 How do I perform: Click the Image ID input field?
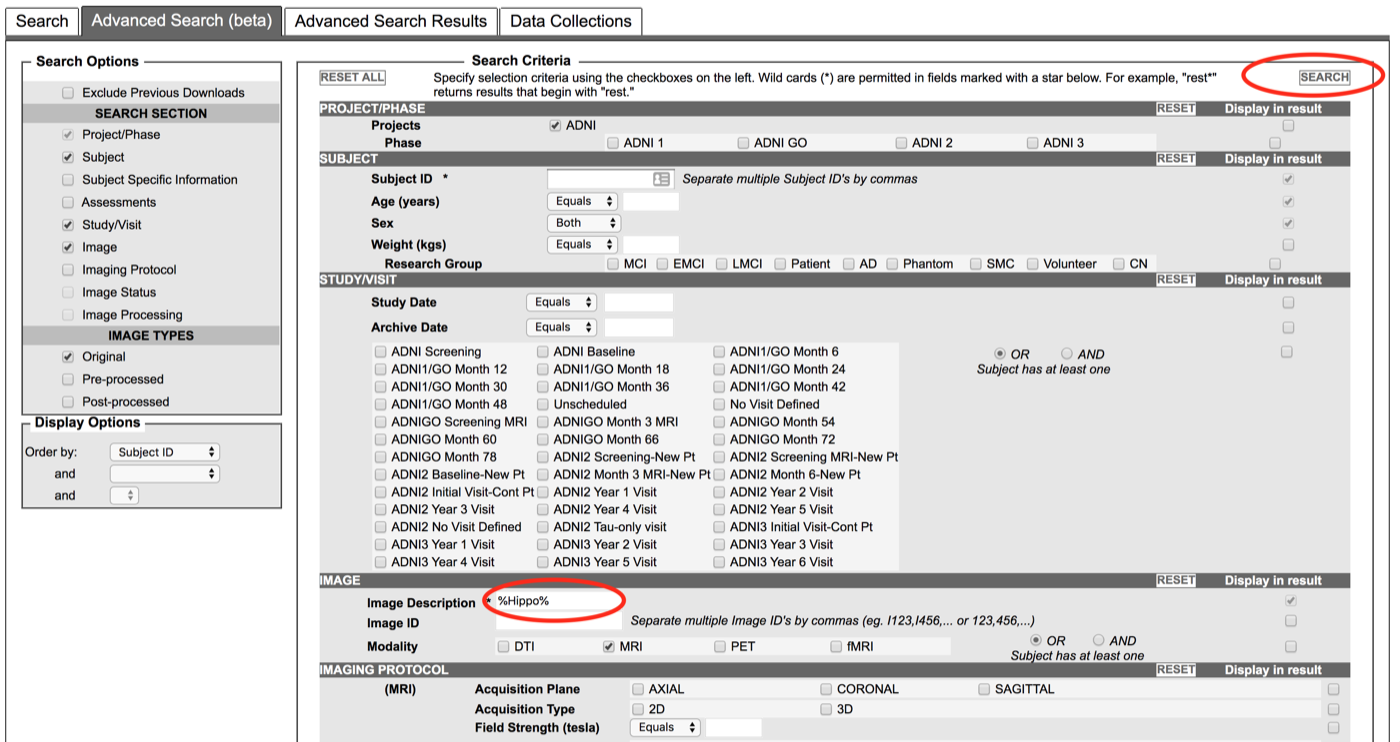coord(558,622)
